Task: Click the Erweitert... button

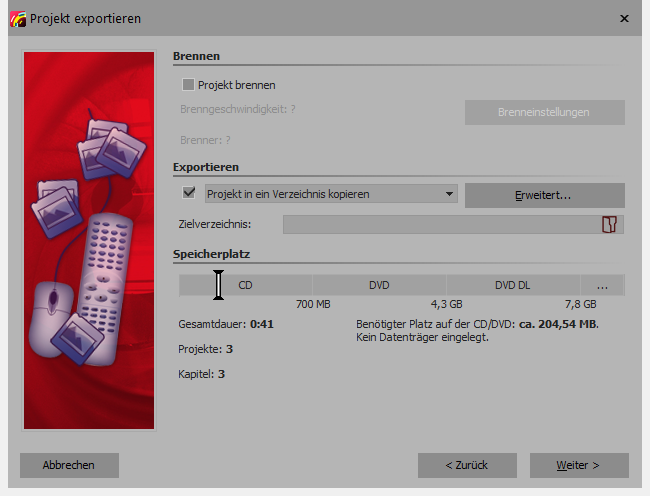Action: click(544, 195)
